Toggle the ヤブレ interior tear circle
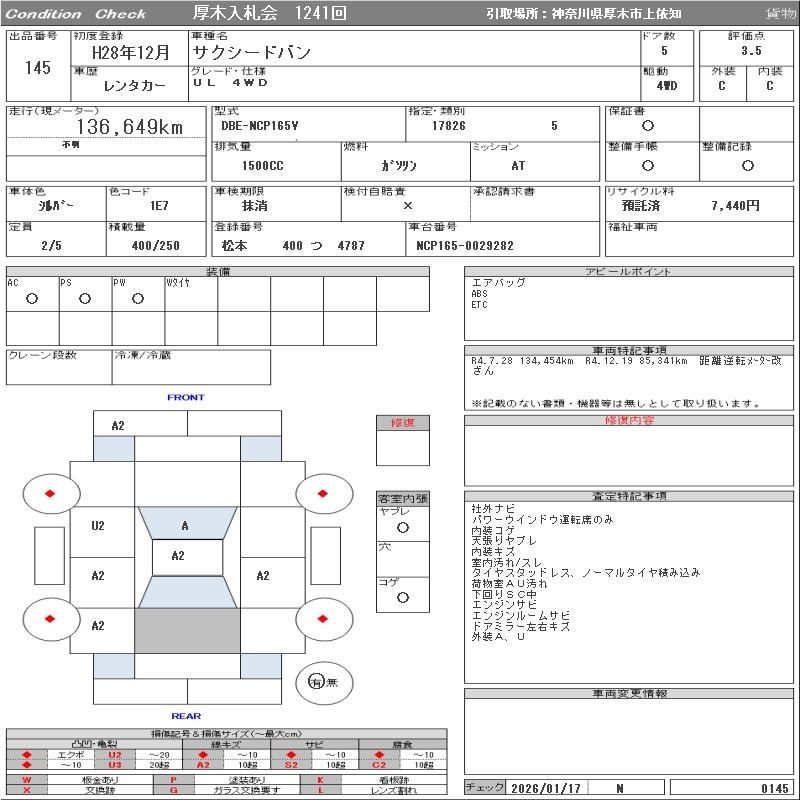Image resolution: width=800 pixels, height=800 pixels. click(402, 527)
